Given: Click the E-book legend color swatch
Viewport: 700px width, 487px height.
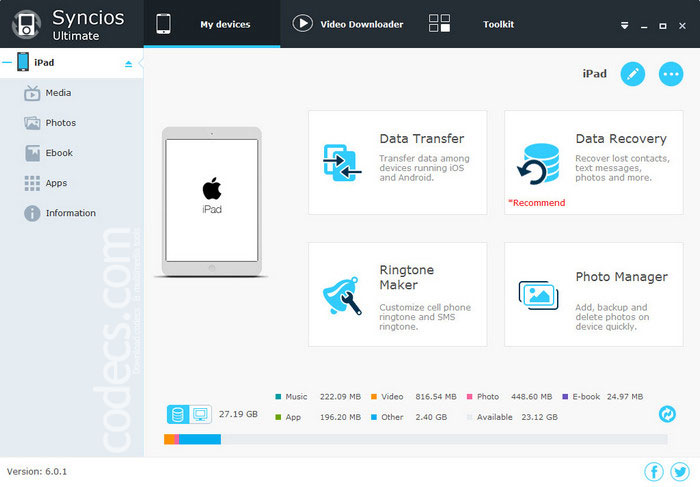Looking at the screenshot, I should (x=565, y=396).
